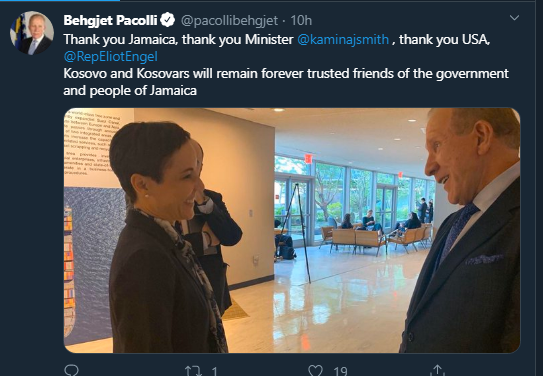Click the 'Thank you Jamaica' opening text
The width and height of the screenshot is (543, 376).
pos(120,39)
